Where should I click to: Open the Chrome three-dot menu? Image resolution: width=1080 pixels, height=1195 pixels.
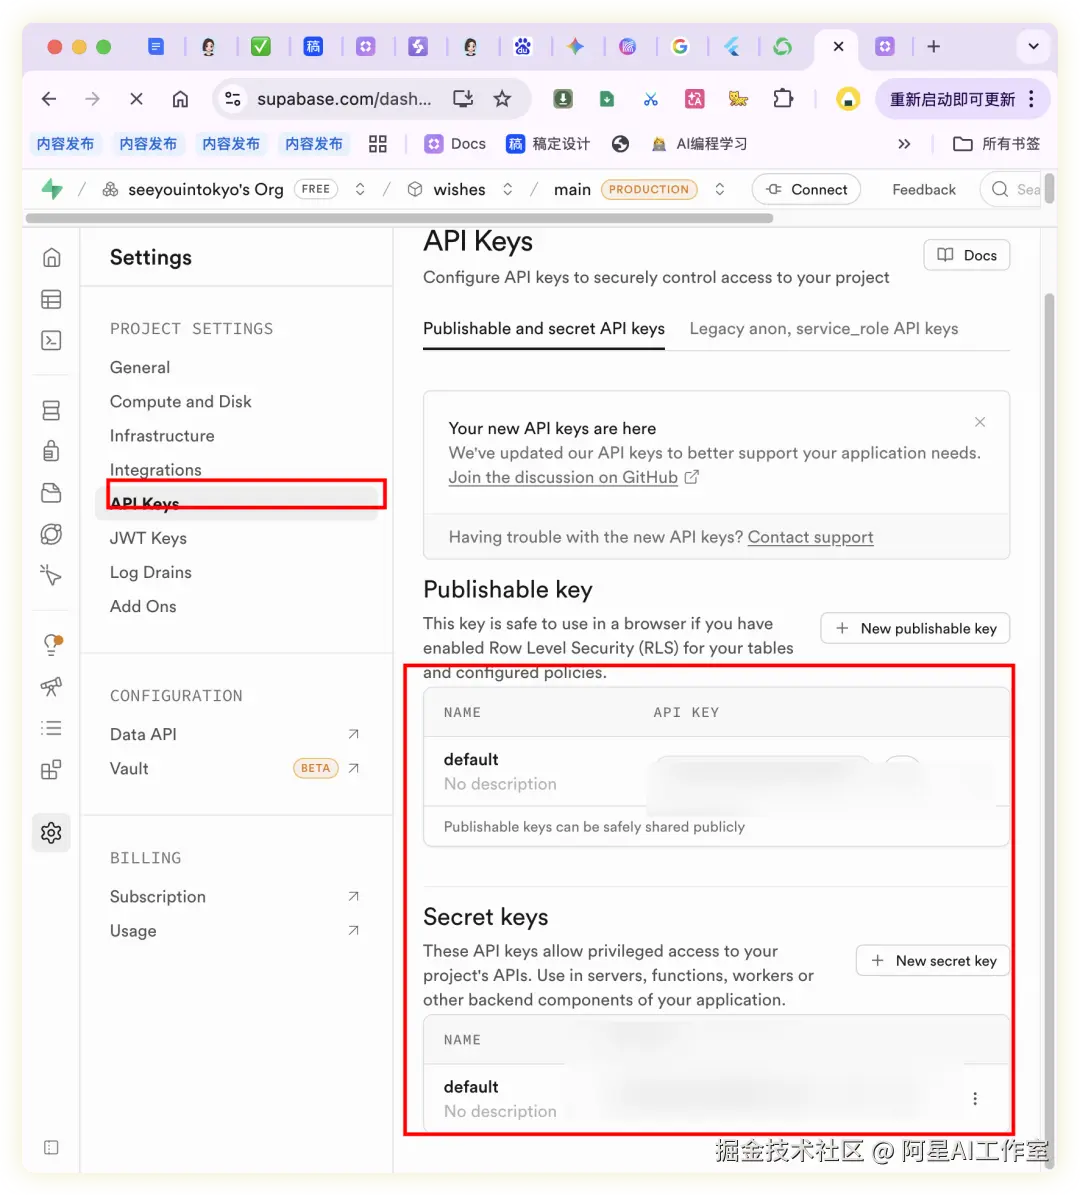coord(1031,99)
